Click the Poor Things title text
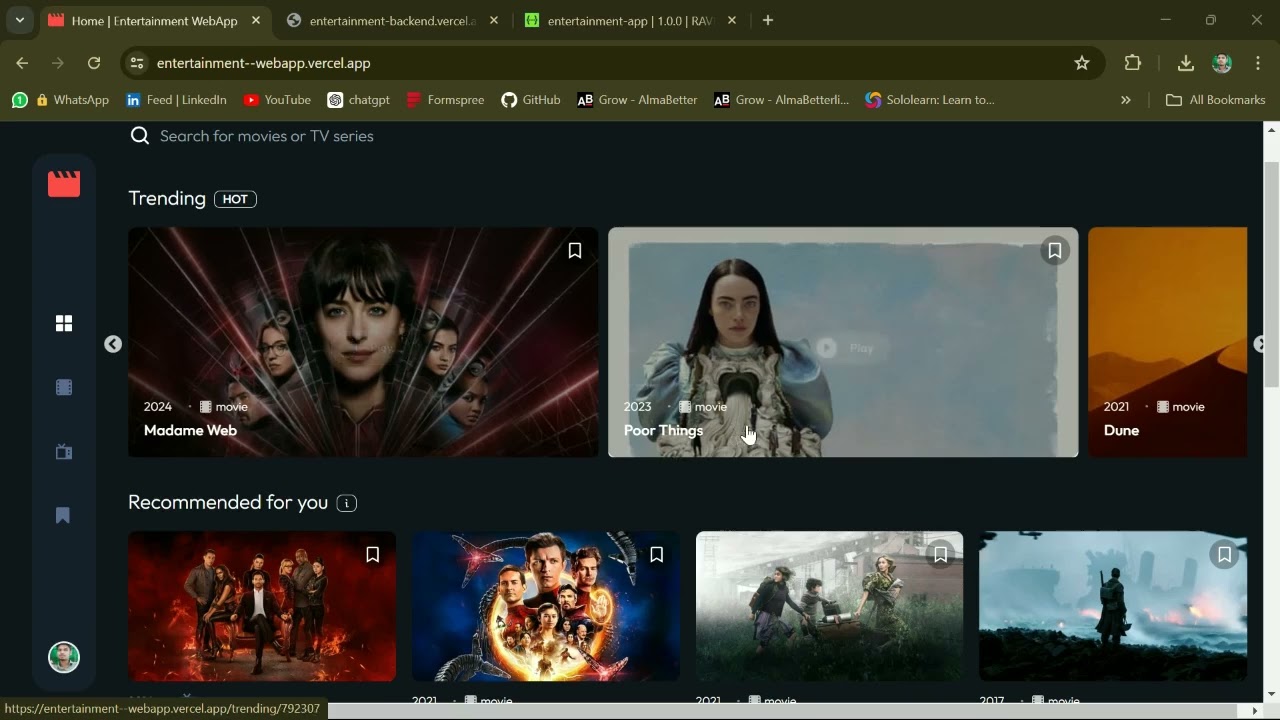The width and height of the screenshot is (1280, 720). click(x=663, y=430)
